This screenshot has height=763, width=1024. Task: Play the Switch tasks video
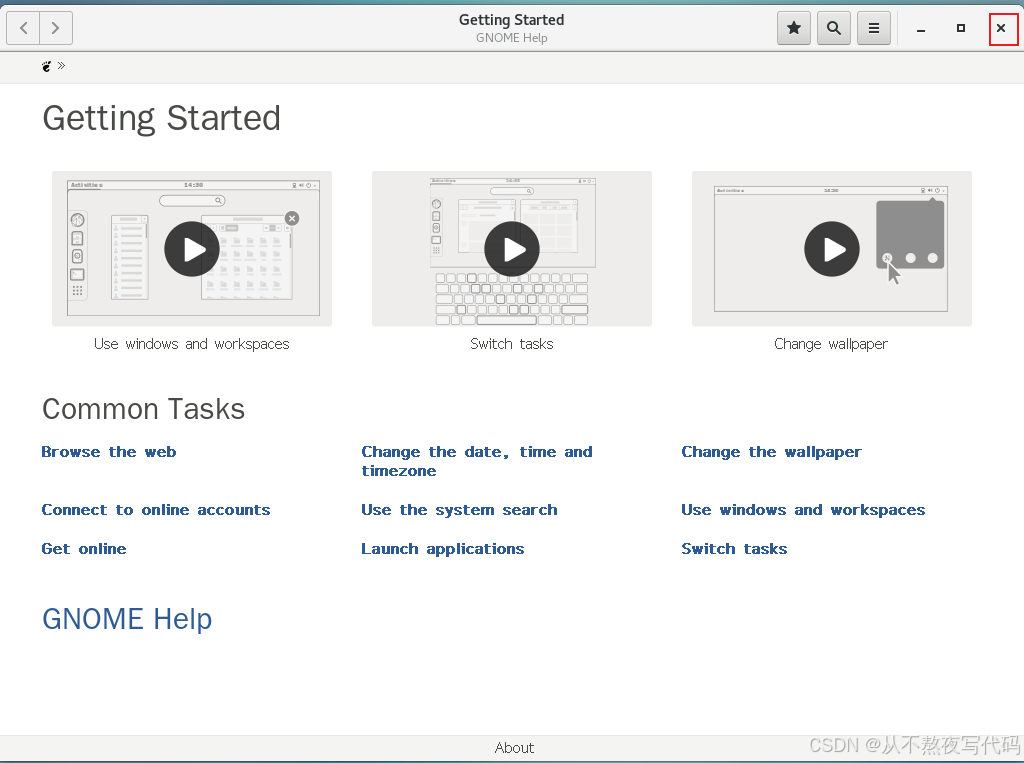pos(511,249)
